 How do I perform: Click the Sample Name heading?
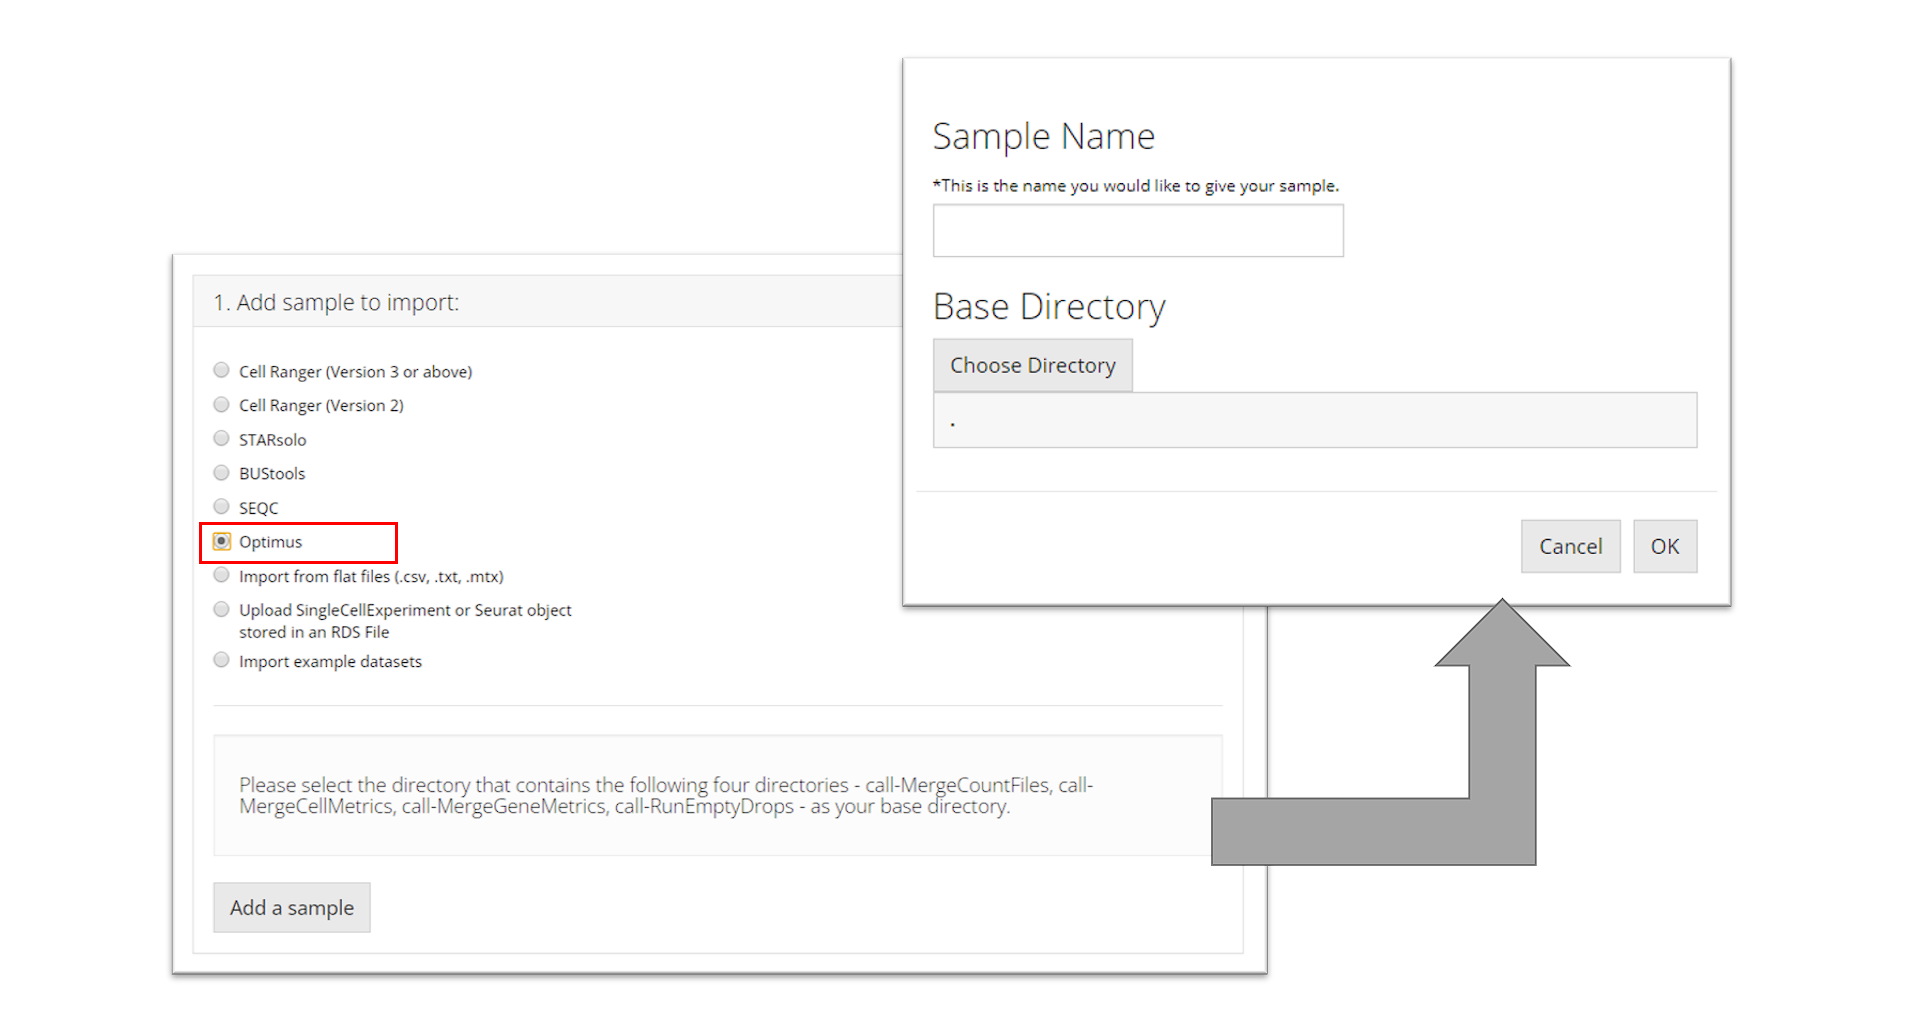(x=1043, y=137)
